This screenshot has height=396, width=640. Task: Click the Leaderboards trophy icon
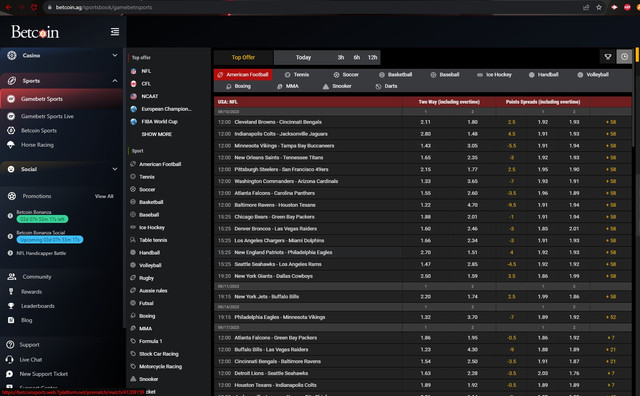(x=11, y=306)
